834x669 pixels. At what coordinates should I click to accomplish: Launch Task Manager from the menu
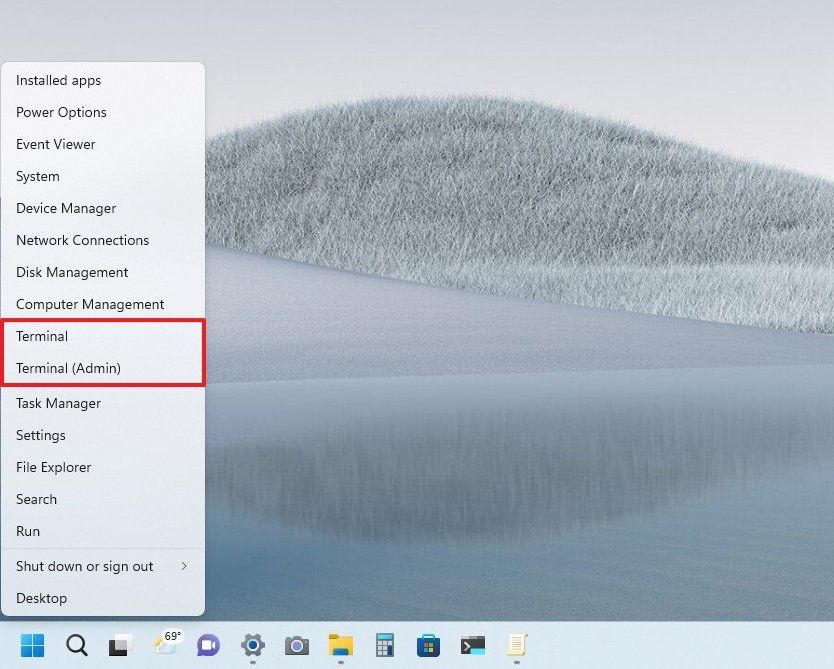[x=58, y=403]
